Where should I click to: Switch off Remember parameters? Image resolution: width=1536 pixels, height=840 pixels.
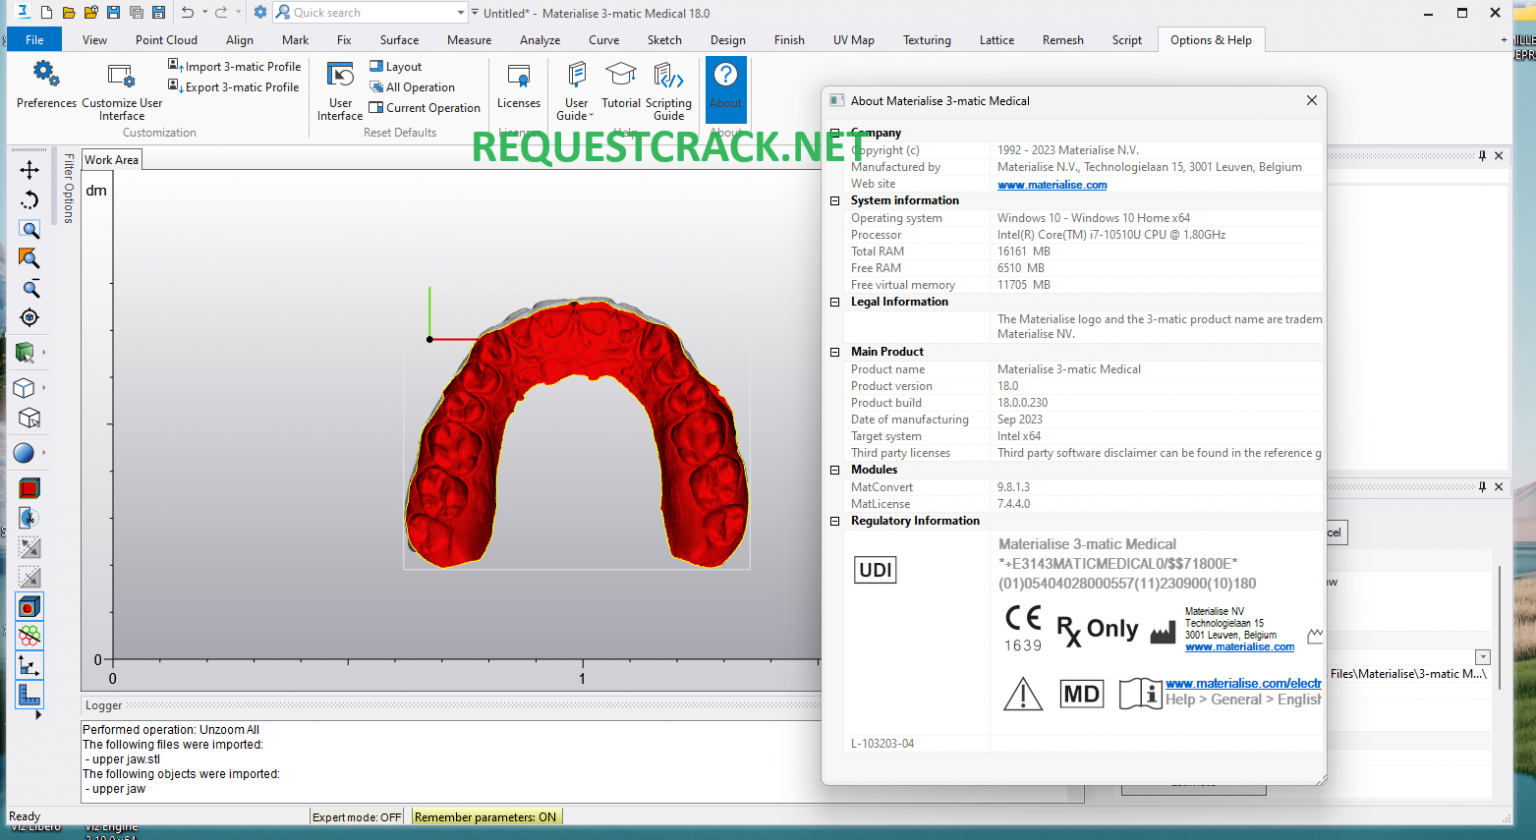[486, 816]
